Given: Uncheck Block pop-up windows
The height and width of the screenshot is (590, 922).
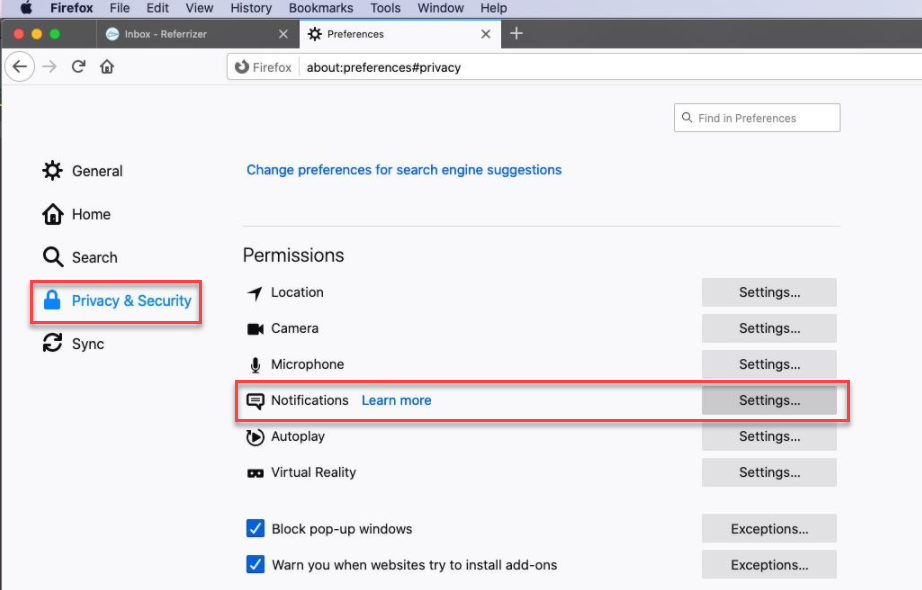Looking at the screenshot, I should point(255,528).
